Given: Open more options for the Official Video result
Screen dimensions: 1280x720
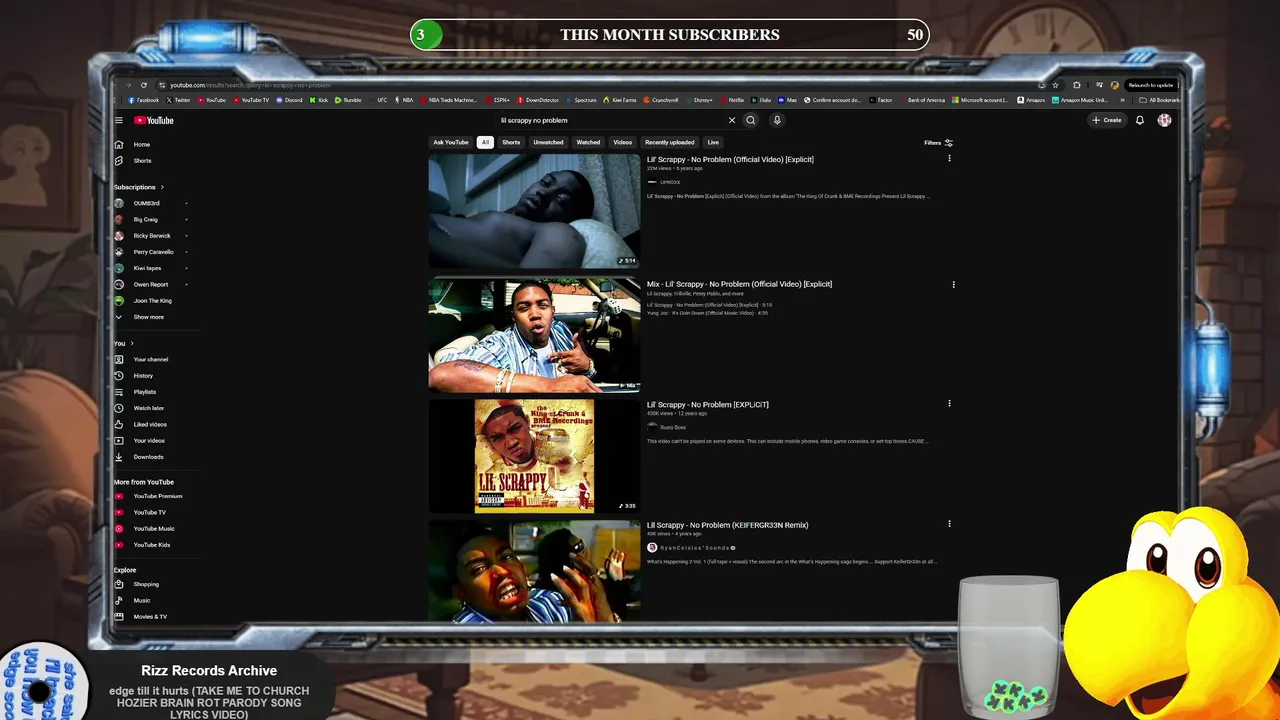Looking at the screenshot, I should coord(949,158).
